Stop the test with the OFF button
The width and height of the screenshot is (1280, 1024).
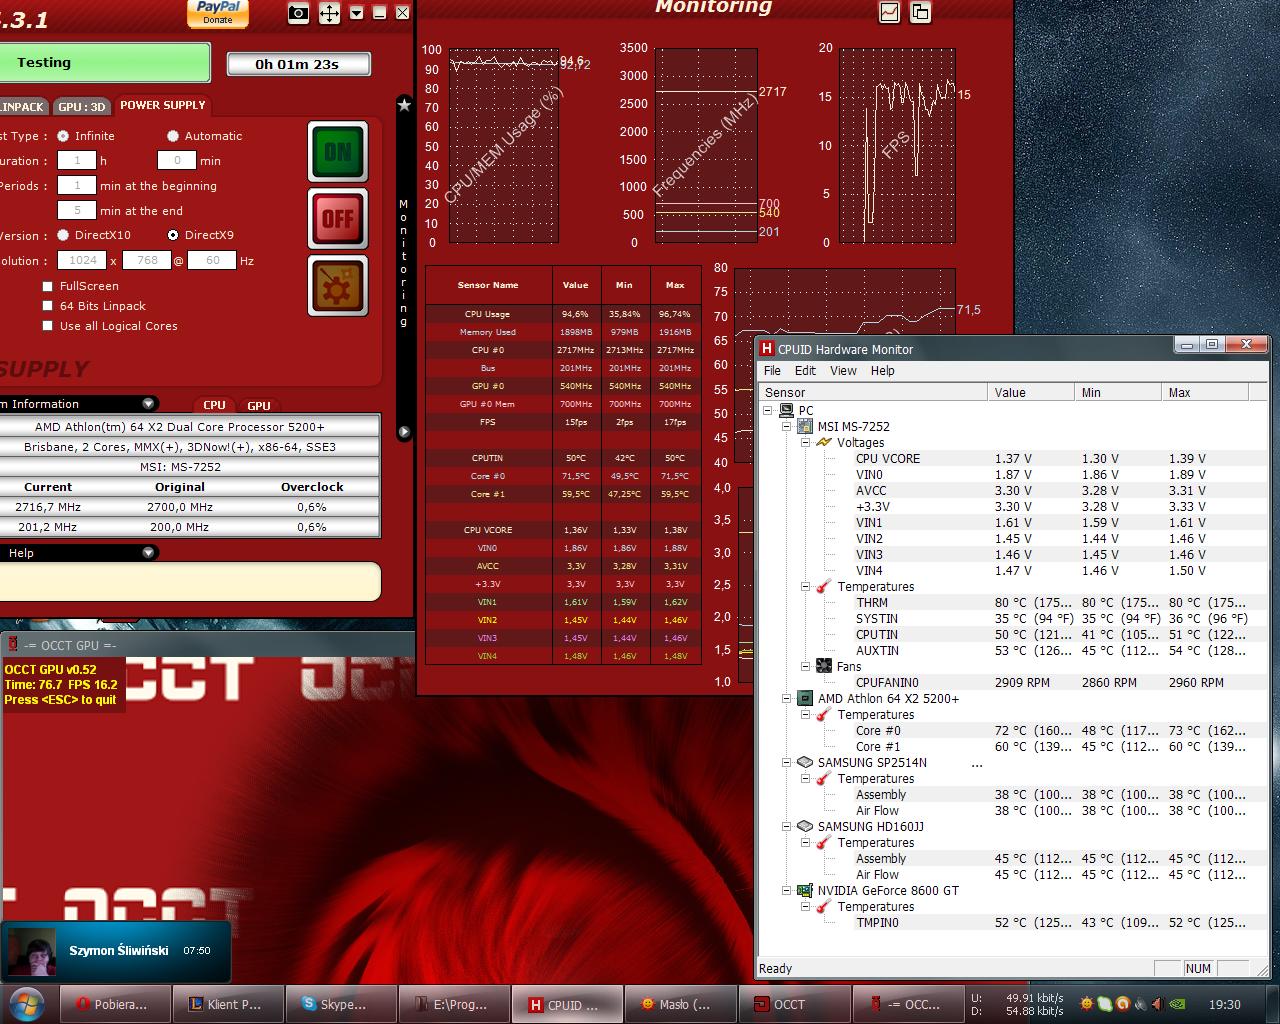tap(338, 219)
